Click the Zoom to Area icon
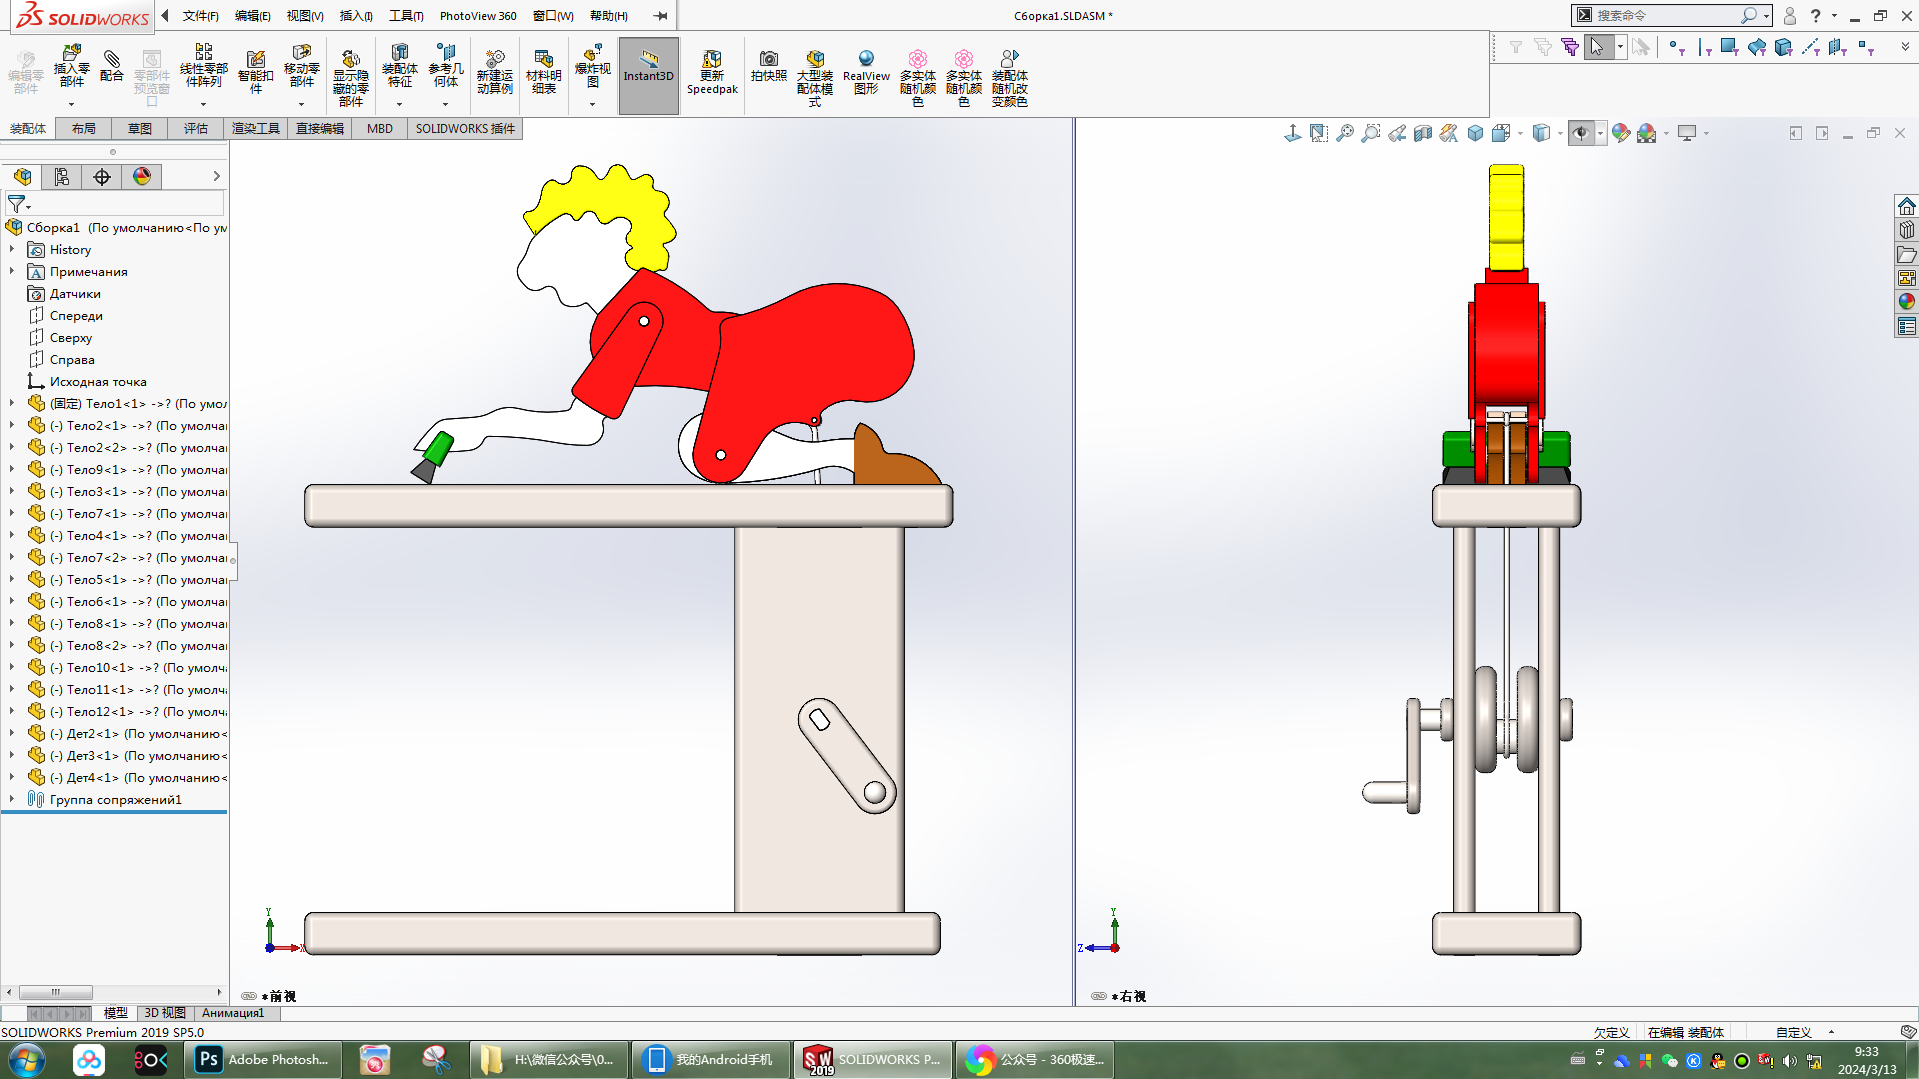The width and height of the screenshot is (1919, 1079). click(1371, 133)
